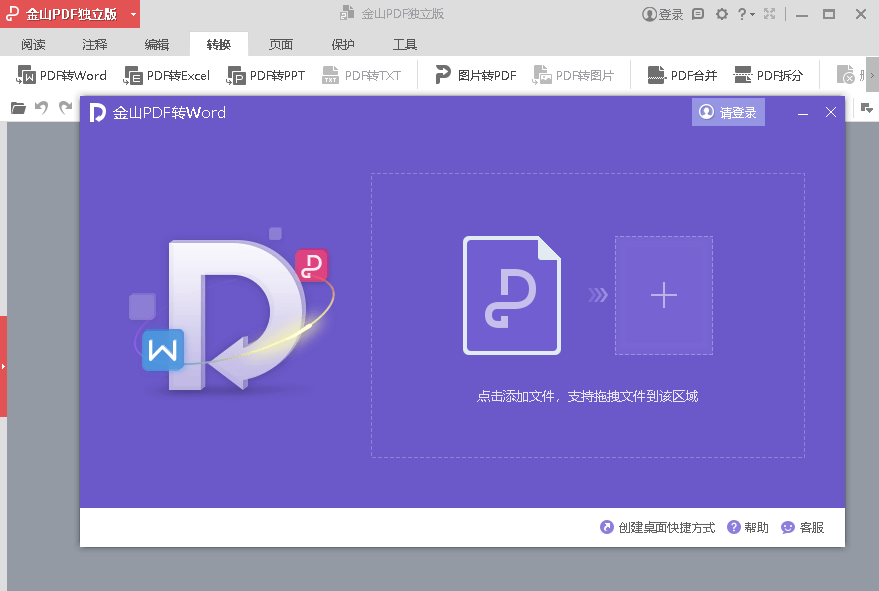Switch to the 注释 tab
879x591 pixels.
coord(95,44)
